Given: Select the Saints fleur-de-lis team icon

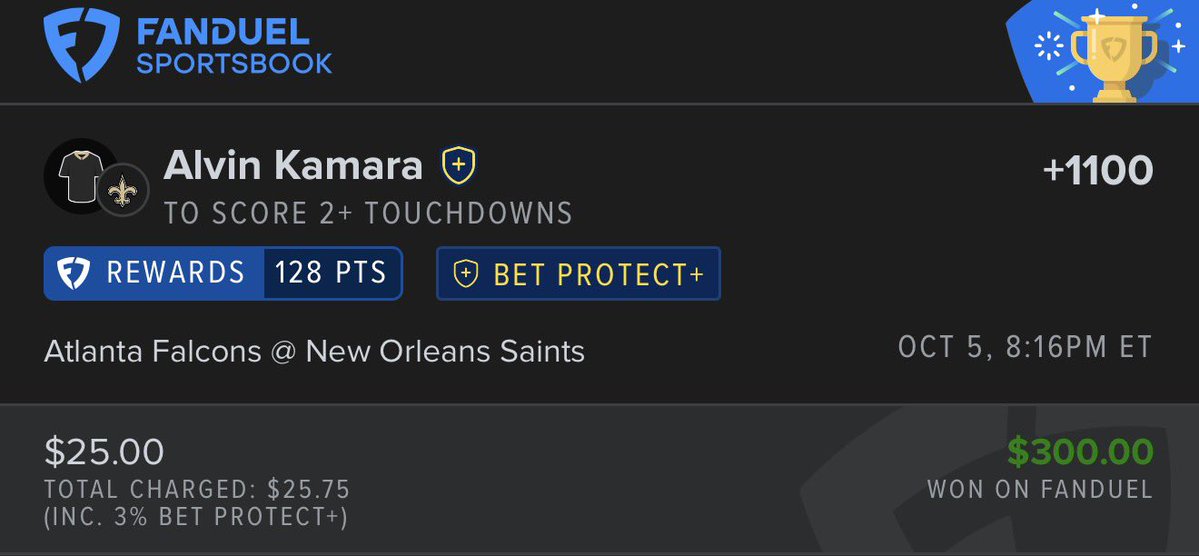Looking at the screenshot, I should (x=122, y=190).
